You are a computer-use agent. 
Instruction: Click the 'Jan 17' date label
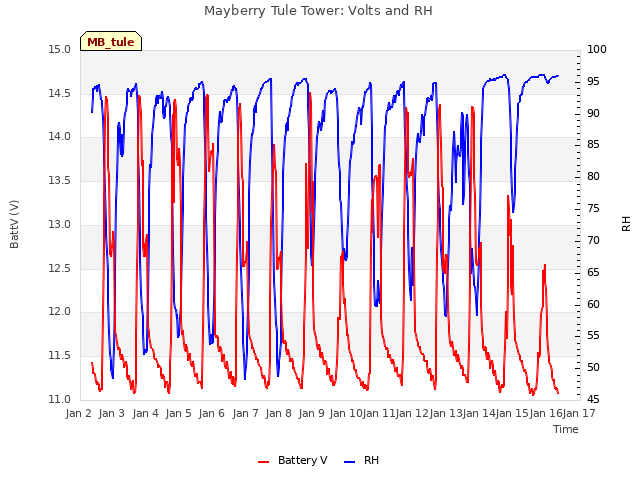click(579, 413)
